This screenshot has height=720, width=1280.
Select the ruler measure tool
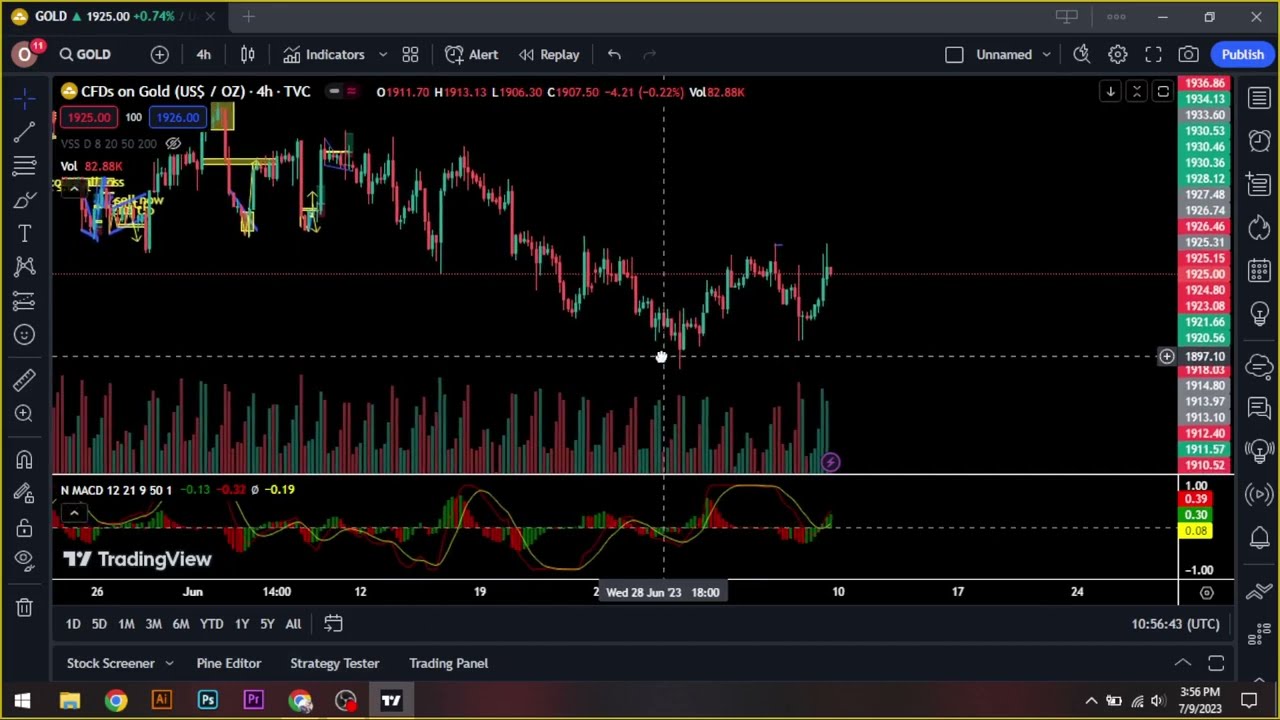click(25, 379)
